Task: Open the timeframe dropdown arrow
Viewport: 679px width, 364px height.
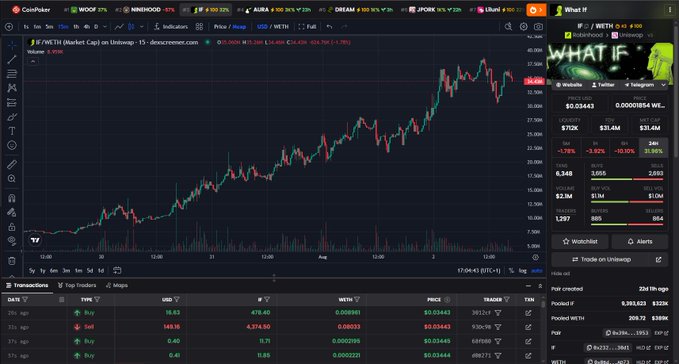Action: click(104, 27)
